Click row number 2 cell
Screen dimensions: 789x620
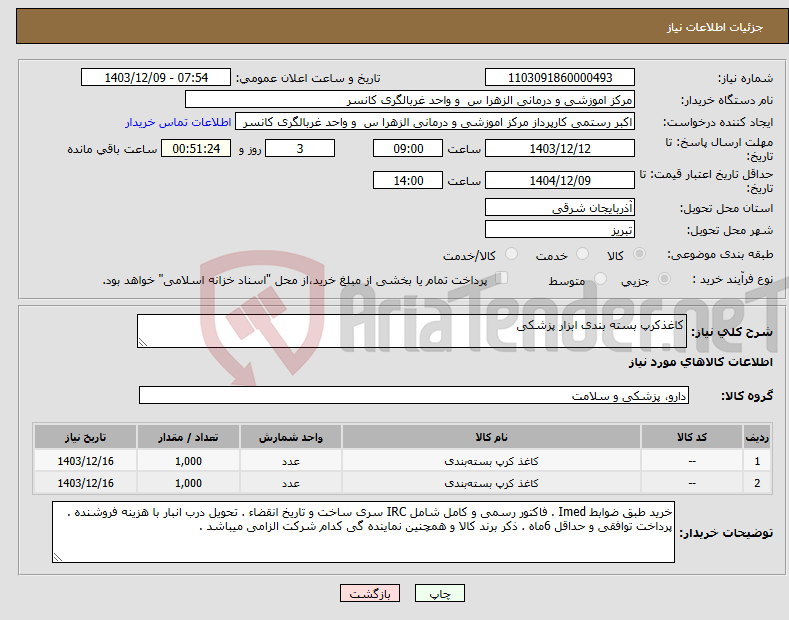click(x=757, y=483)
